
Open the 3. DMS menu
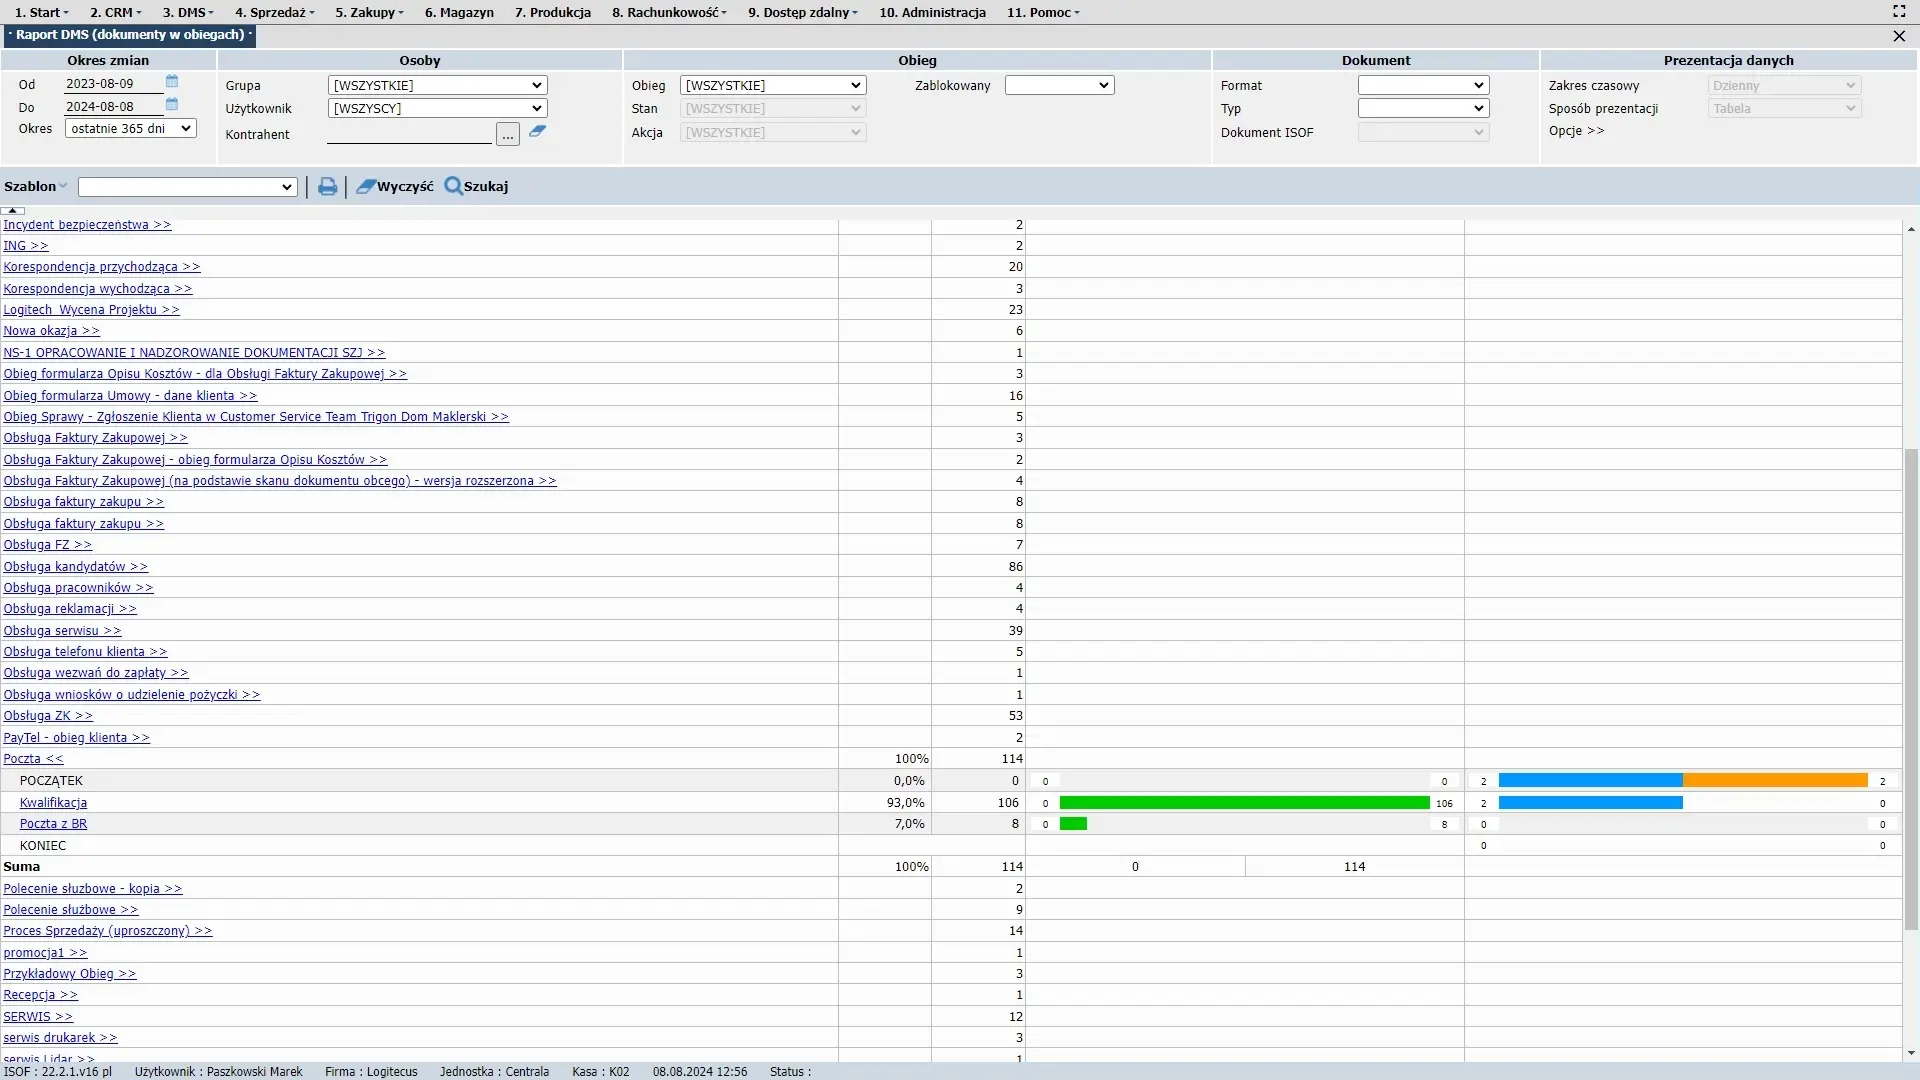click(x=188, y=13)
